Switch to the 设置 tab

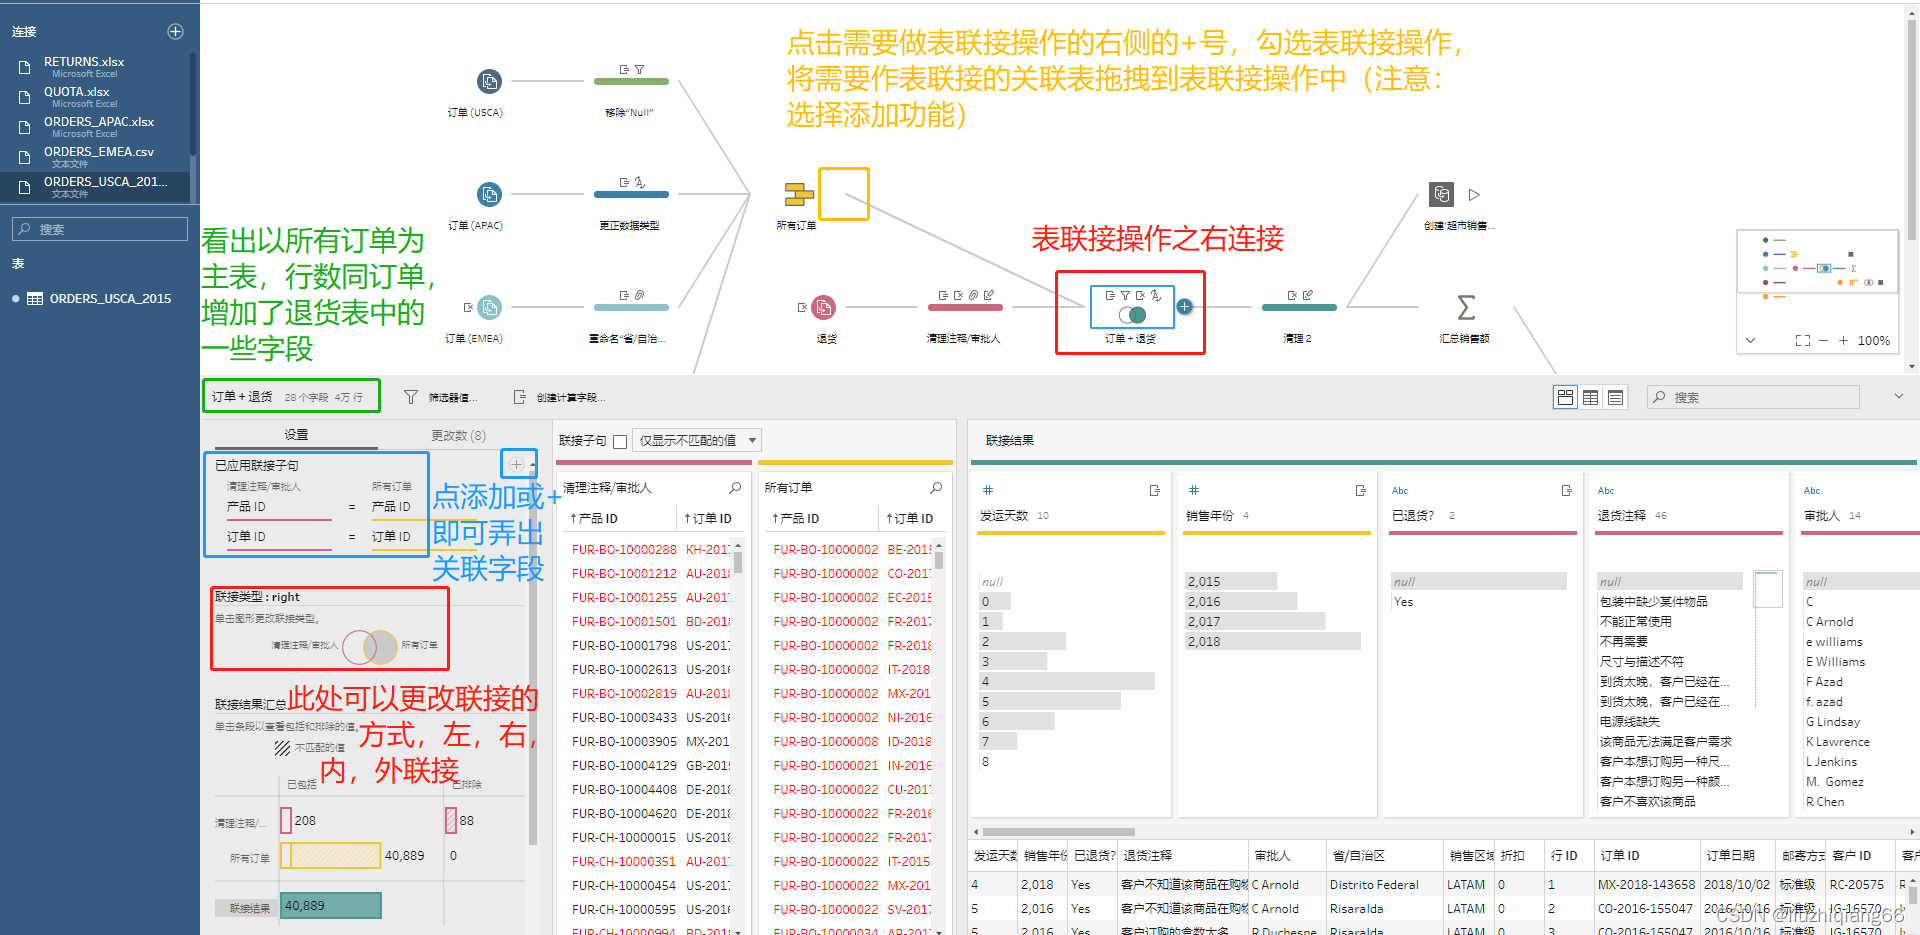click(x=296, y=435)
